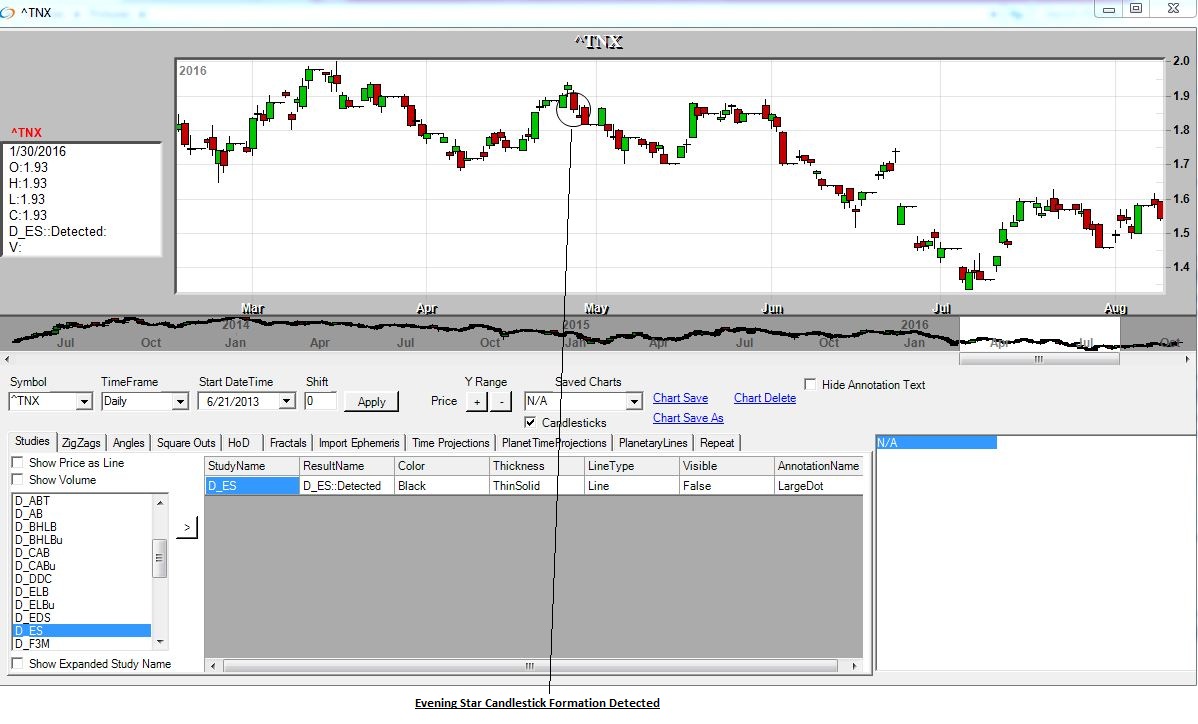The height and width of the screenshot is (724, 1198).
Task: Click the Y Range plus button
Action: coord(477,401)
